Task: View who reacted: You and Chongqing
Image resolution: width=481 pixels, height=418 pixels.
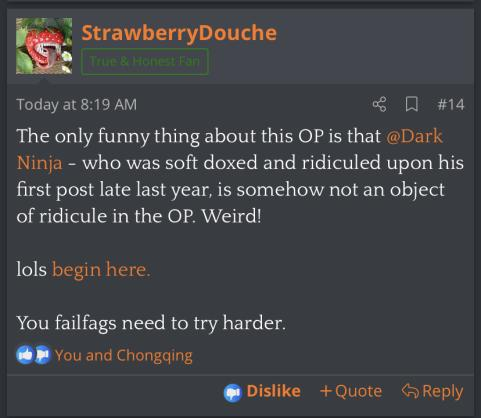Action: [x=123, y=355]
